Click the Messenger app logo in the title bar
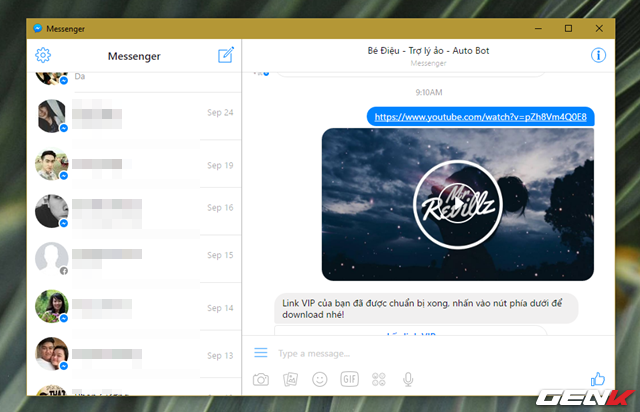Viewport: 640px width, 412px height. tap(38, 28)
